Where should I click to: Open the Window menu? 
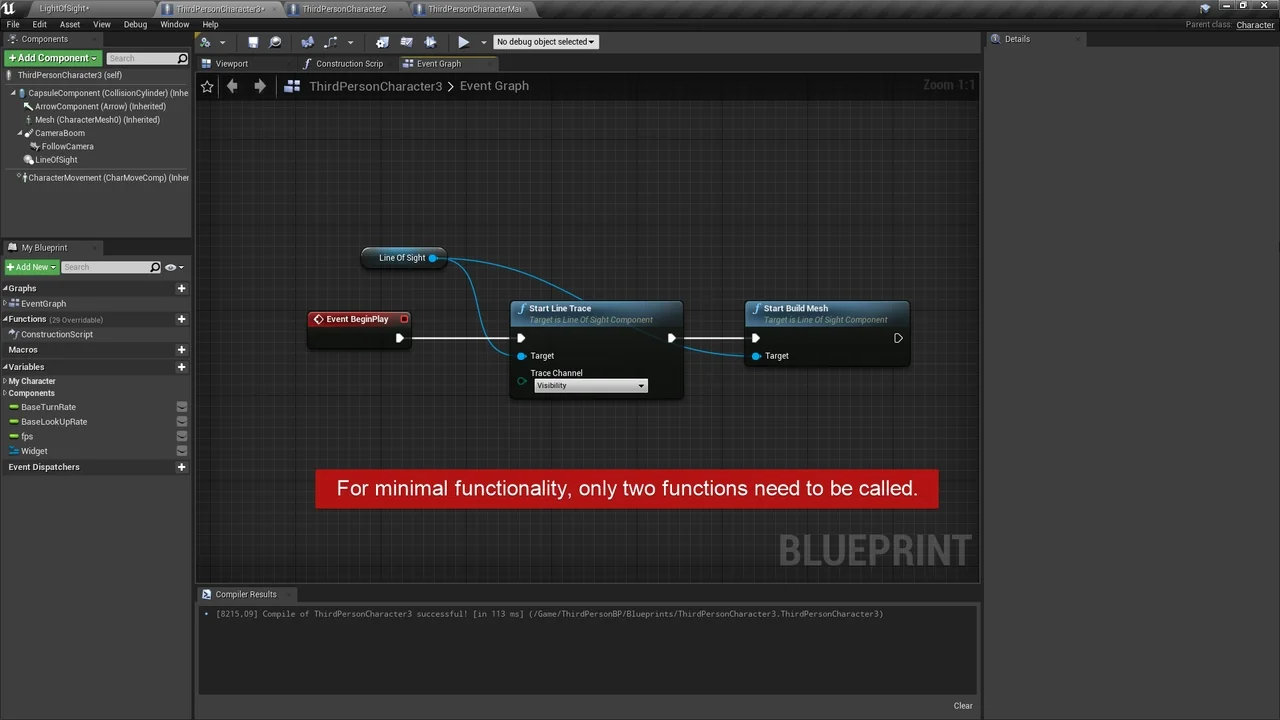[x=174, y=24]
